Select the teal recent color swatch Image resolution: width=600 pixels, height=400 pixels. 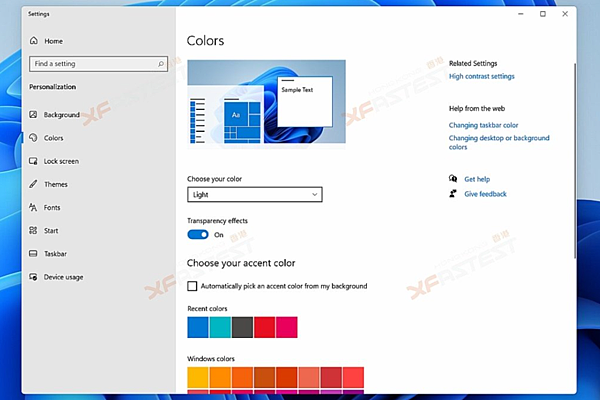pos(220,327)
